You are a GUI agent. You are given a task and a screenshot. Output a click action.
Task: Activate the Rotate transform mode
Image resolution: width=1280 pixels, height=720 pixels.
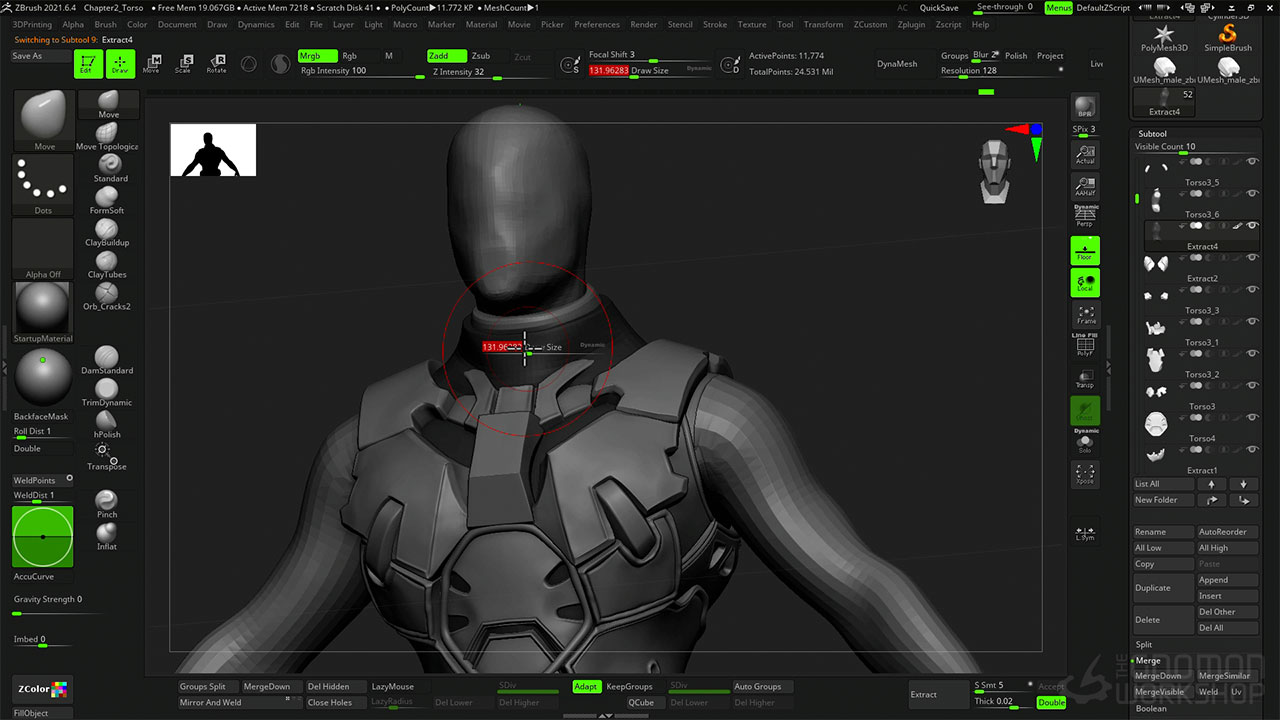(216, 64)
